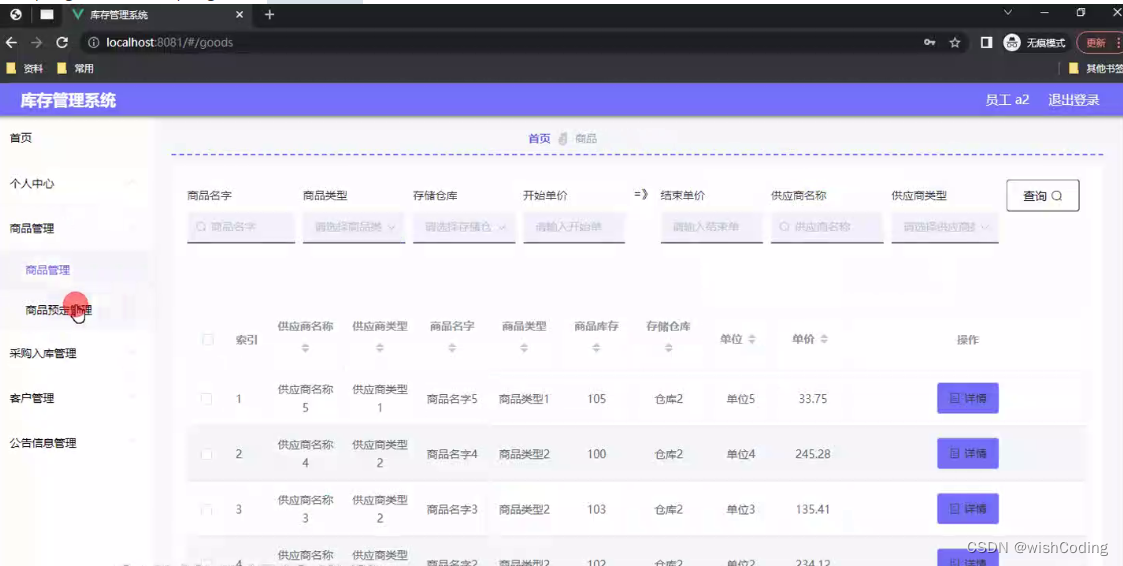The image size is (1123, 566).
Task: Click the 单位4 cell
Action: [x=741, y=454]
